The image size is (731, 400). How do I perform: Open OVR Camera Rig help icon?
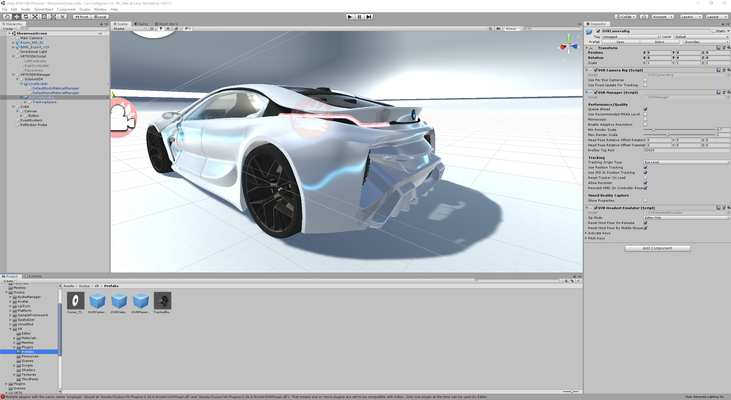(719, 70)
